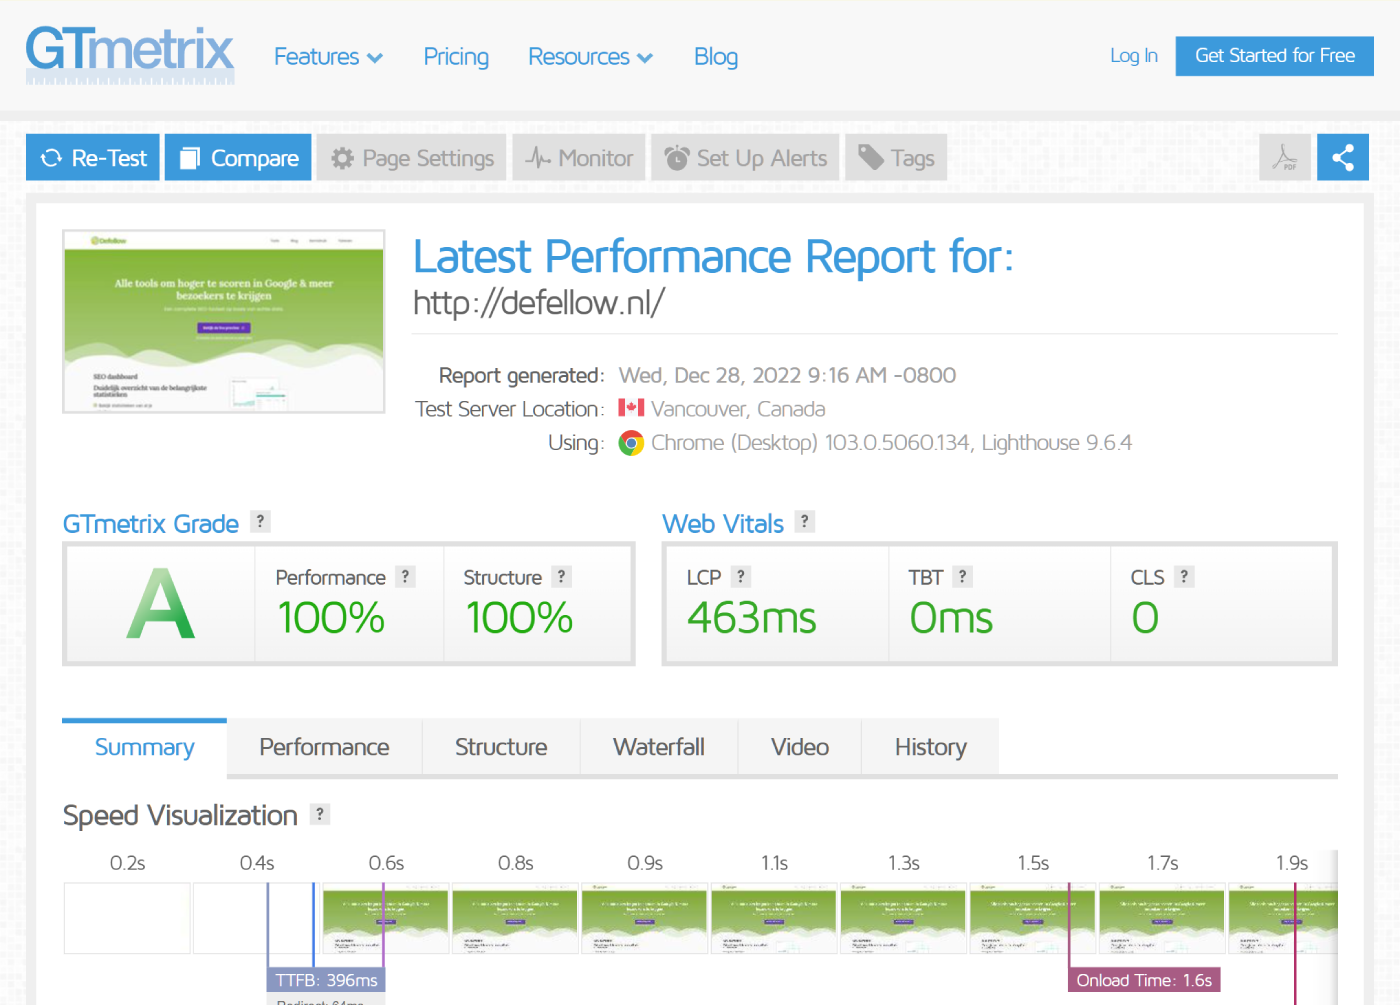Click the Compare pages icon
1400x1005 pixels.
point(190,158)
